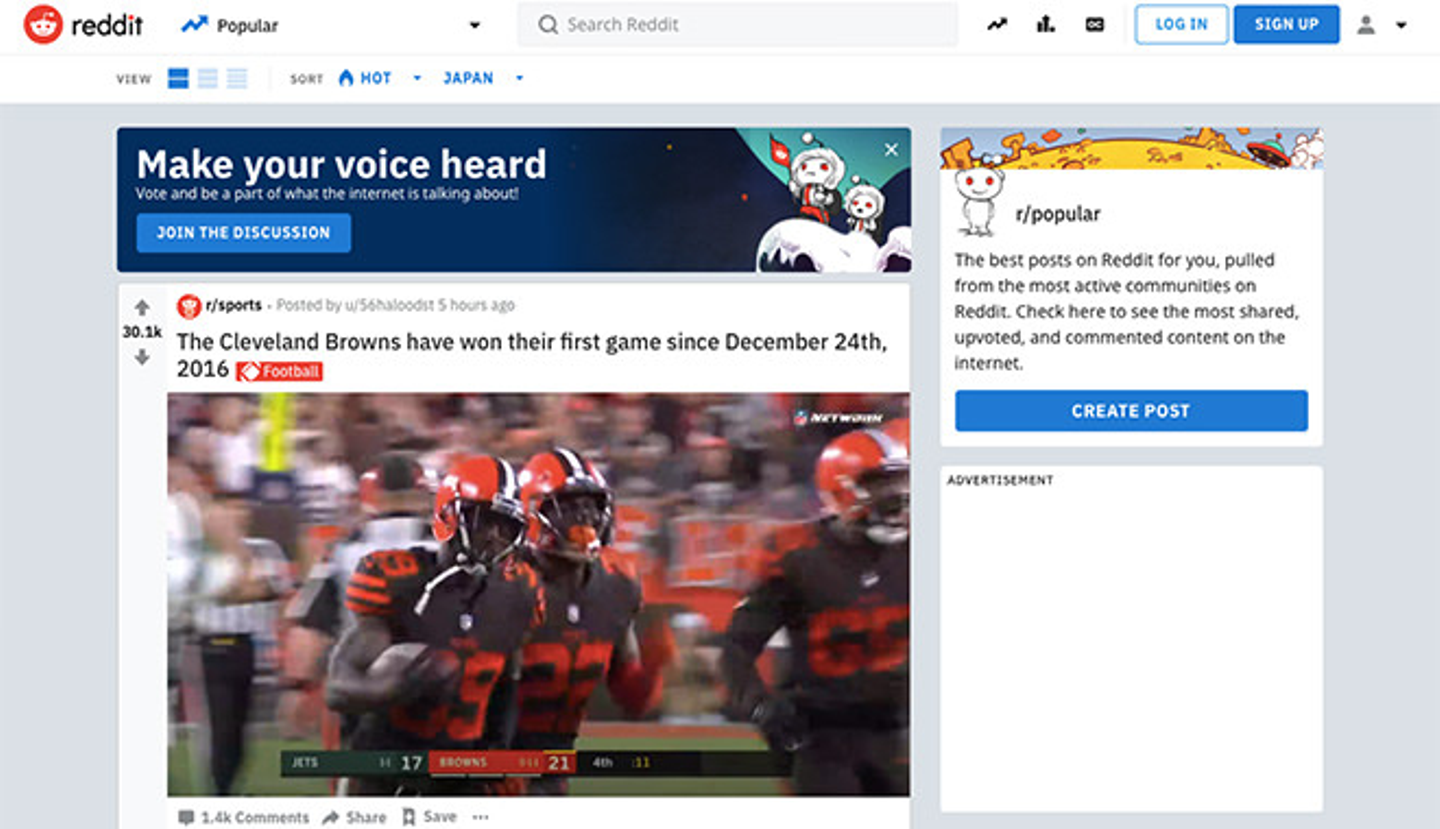Open the Cleveland Browns post title
This screenshot has height=829, width=1440.
531,355
